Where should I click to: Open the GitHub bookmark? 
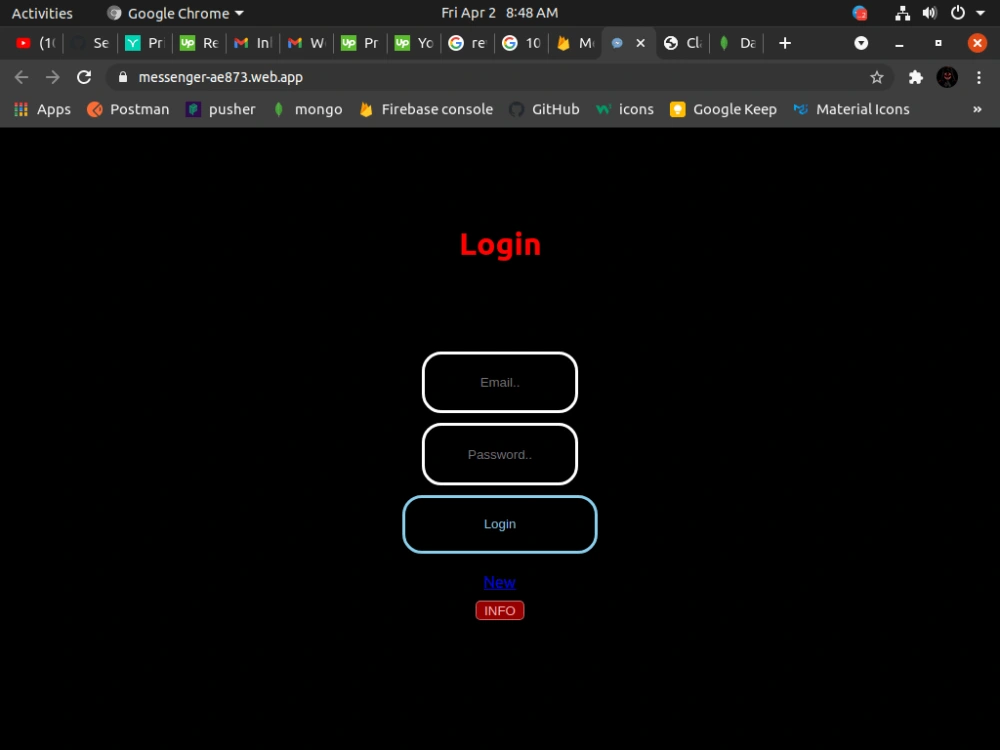pyautogui.click(x=544, y=109)
